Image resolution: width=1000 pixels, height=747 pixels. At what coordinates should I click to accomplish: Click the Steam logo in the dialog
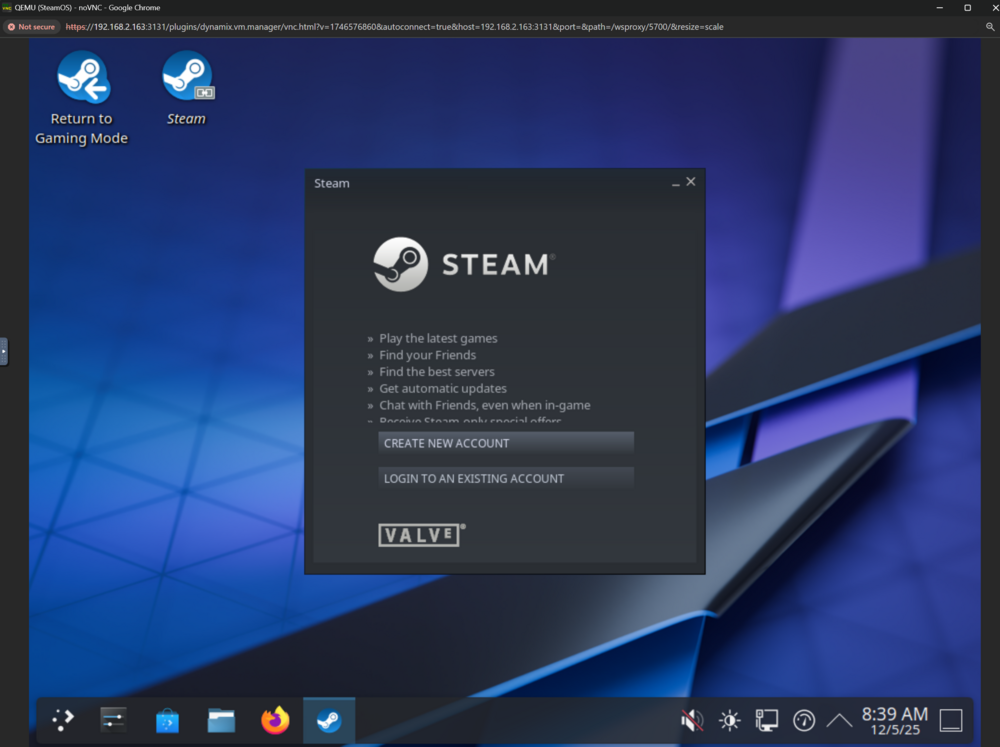coord(464,264)
